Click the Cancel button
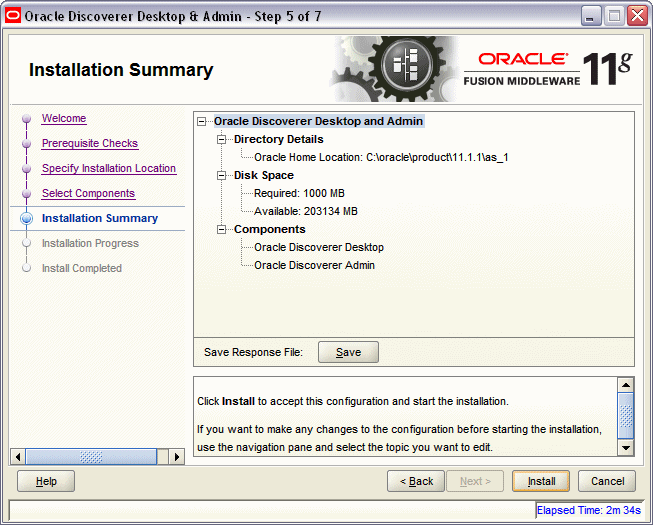 click(x=607, y=481)
